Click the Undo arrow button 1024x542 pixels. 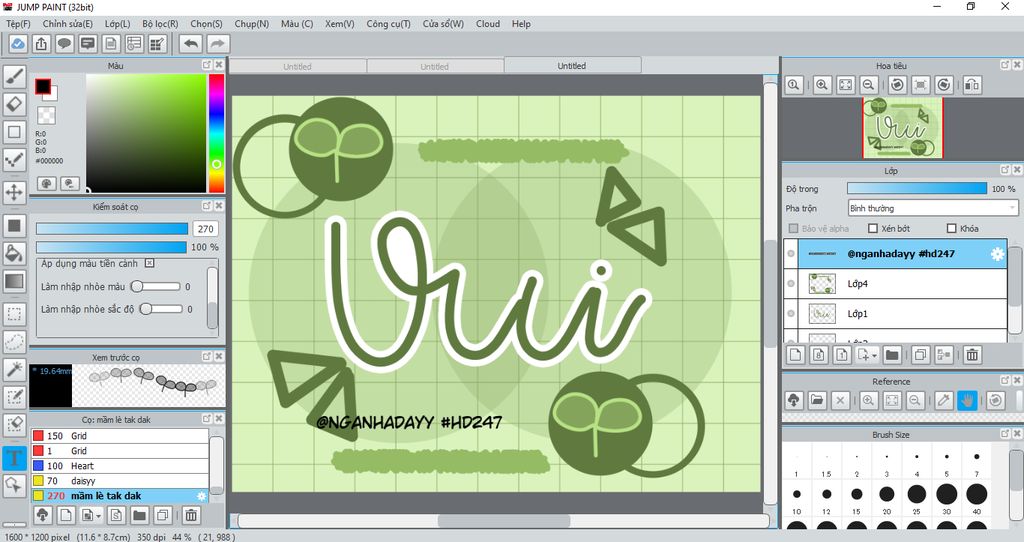pyautogui.click(x=191, y=44)
